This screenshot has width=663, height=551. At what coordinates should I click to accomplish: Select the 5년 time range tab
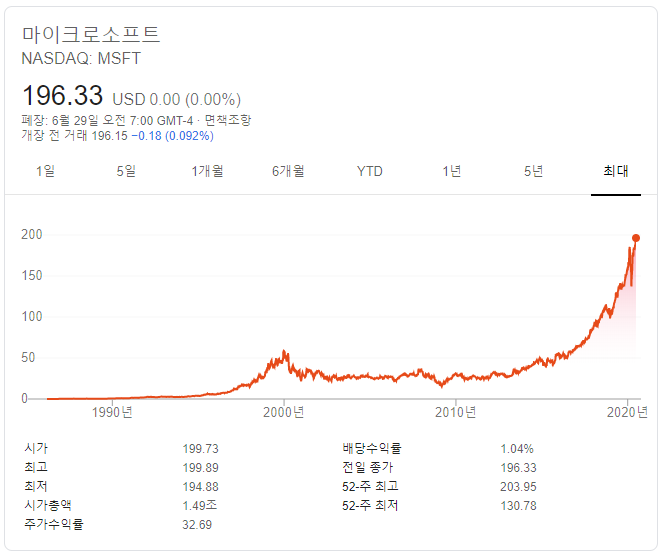click(533, 171)
